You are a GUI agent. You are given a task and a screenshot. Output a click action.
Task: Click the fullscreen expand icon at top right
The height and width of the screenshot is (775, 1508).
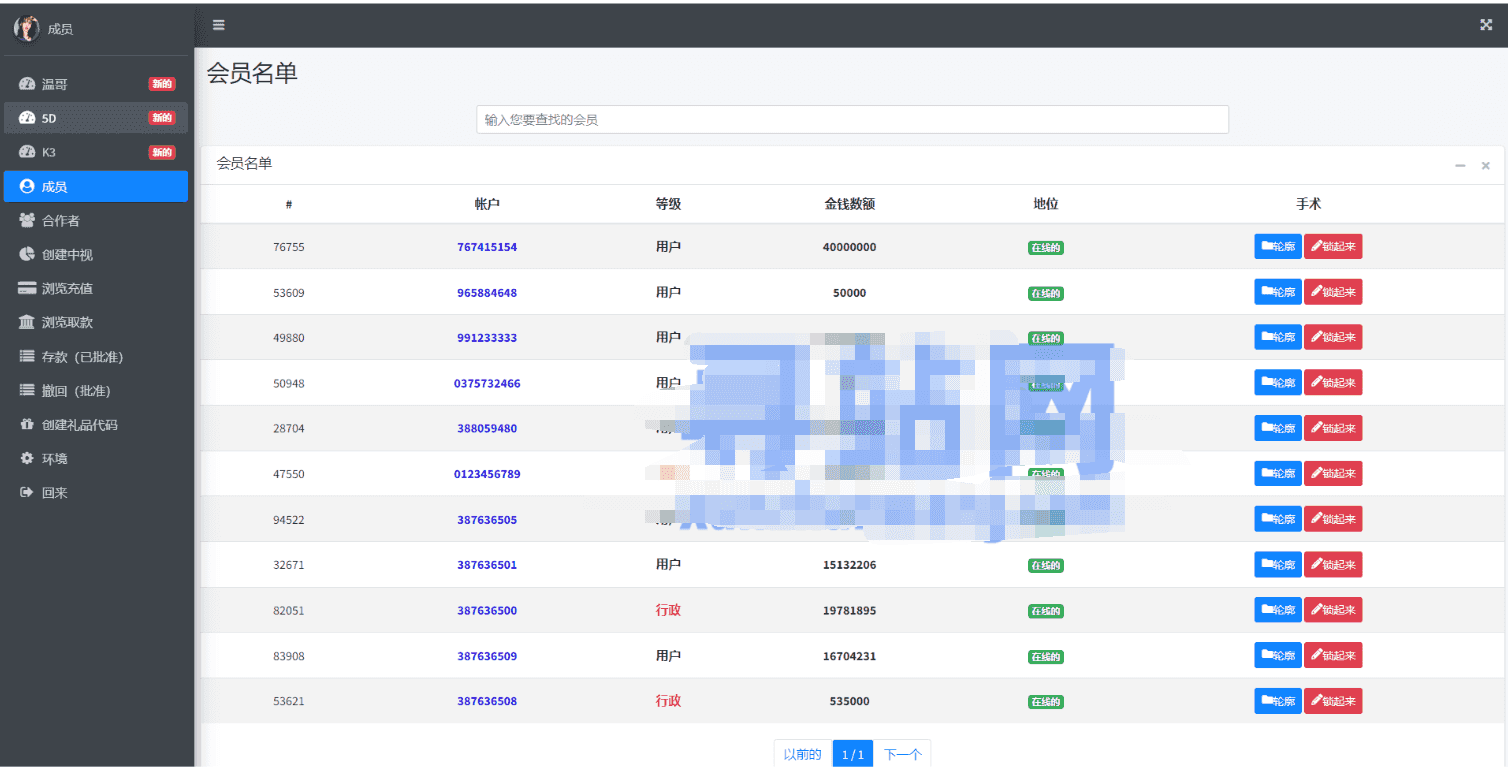coord(1485,25)
